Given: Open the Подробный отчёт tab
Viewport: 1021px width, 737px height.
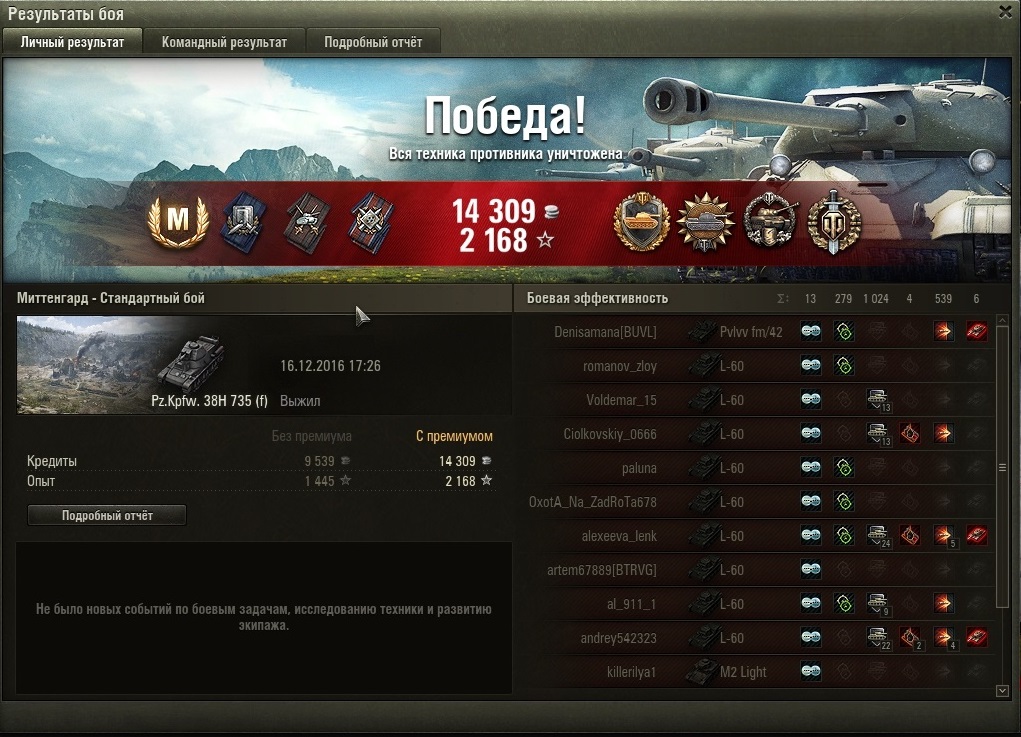Looking at the screenshot, I should pos(373,42).
